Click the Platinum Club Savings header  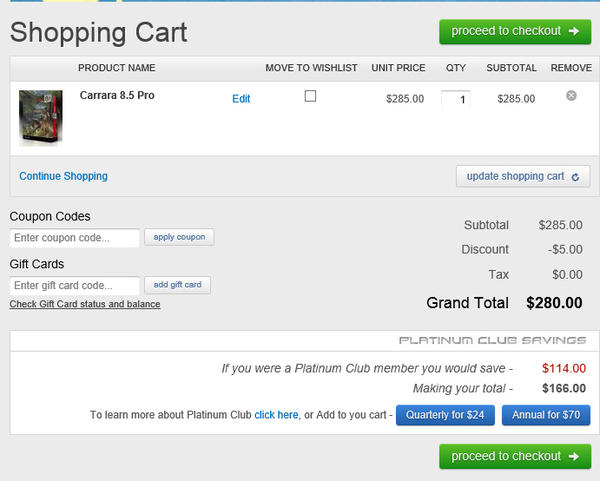point(494,340)
